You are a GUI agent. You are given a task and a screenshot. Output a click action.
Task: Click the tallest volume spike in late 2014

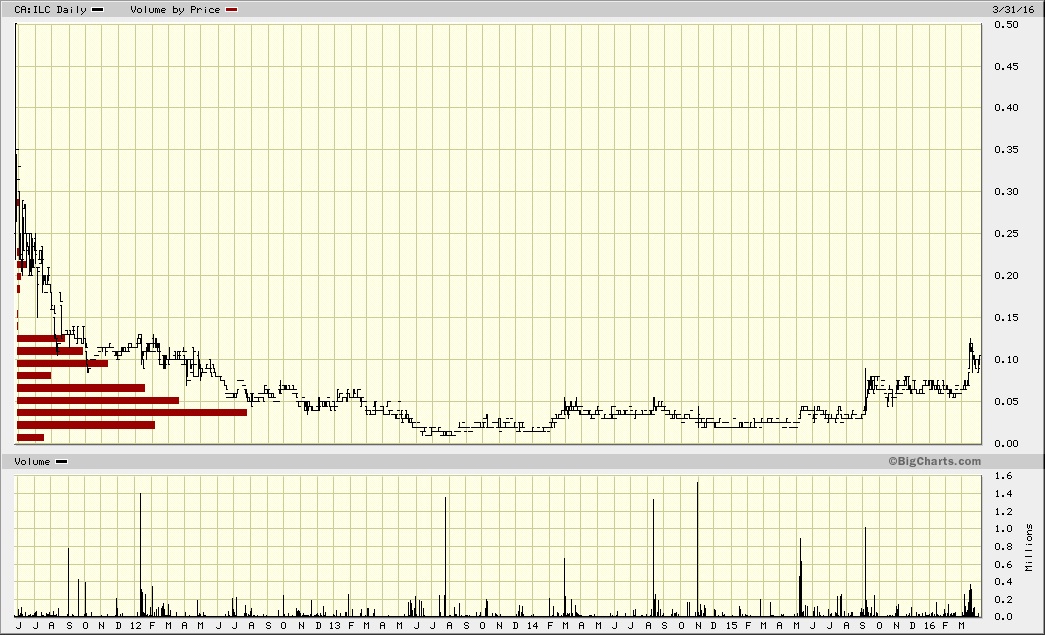coord(697,548)
